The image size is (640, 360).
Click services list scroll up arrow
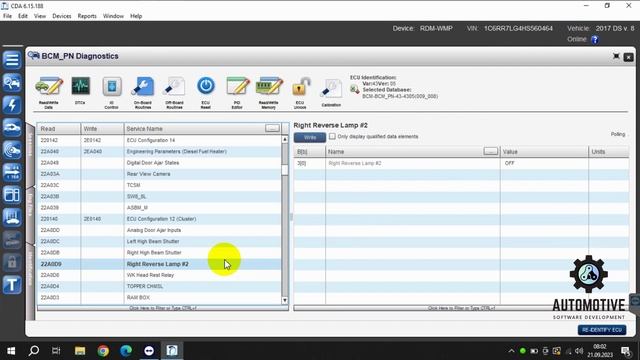[284, 139]
